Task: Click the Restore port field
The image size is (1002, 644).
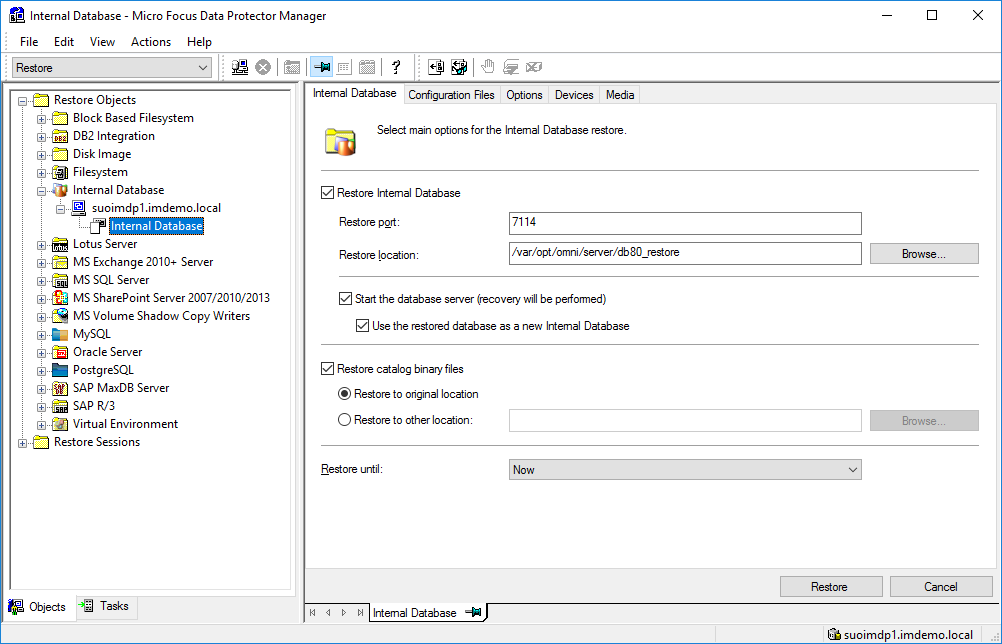Action: click(x=685, y=223)
